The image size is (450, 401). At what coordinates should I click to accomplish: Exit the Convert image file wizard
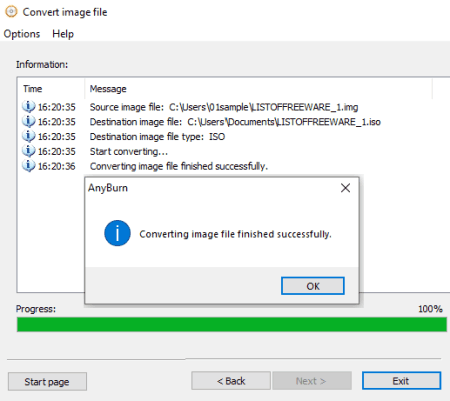[401, 381]
